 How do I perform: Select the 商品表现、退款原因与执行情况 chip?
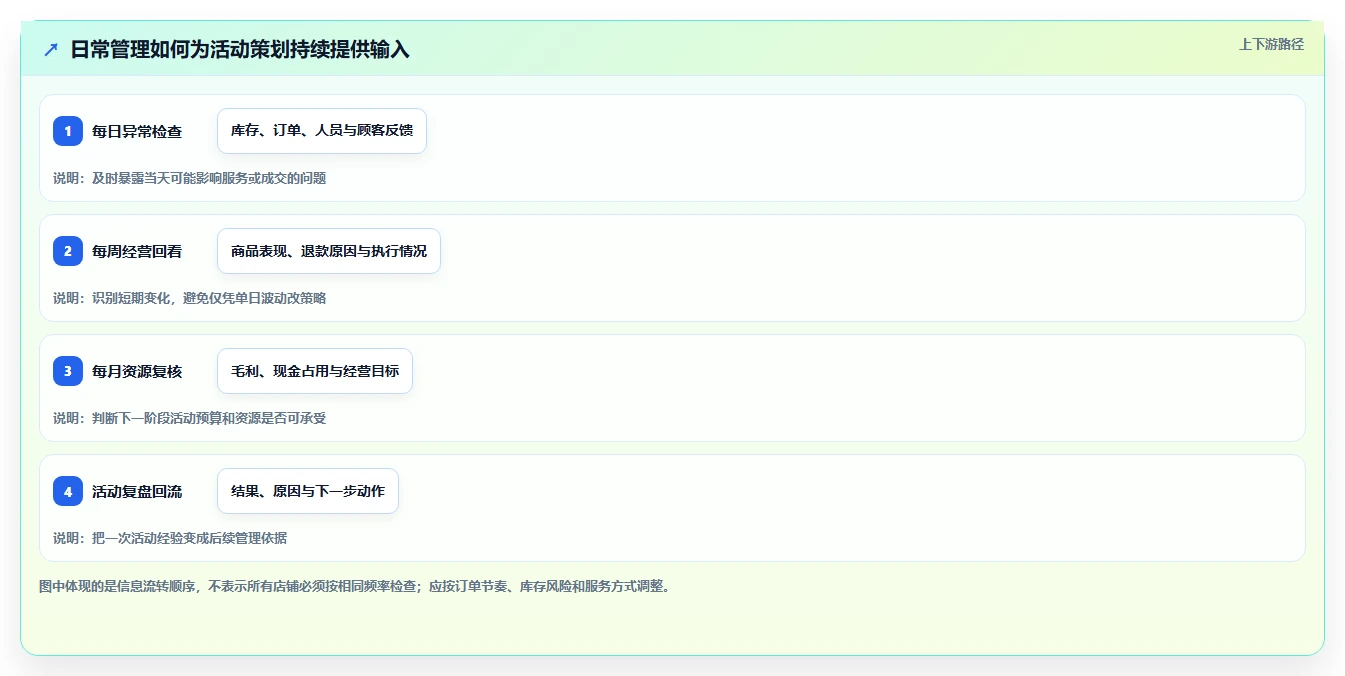(329, 251)
